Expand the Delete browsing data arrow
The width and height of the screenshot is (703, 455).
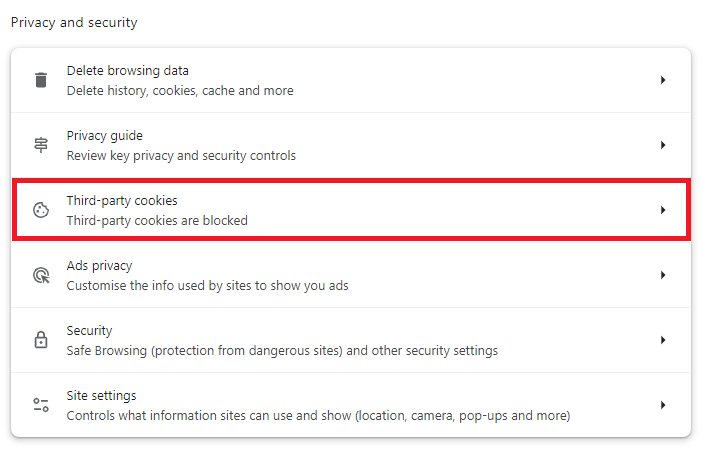pos(663,80)
